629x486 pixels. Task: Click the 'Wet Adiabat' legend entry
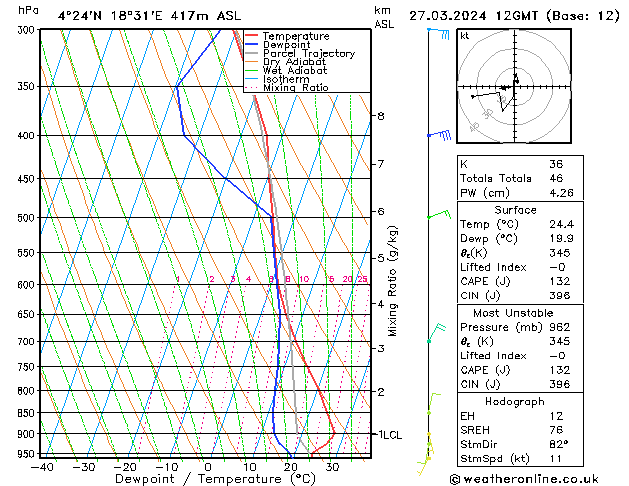[x=295, y=70]
